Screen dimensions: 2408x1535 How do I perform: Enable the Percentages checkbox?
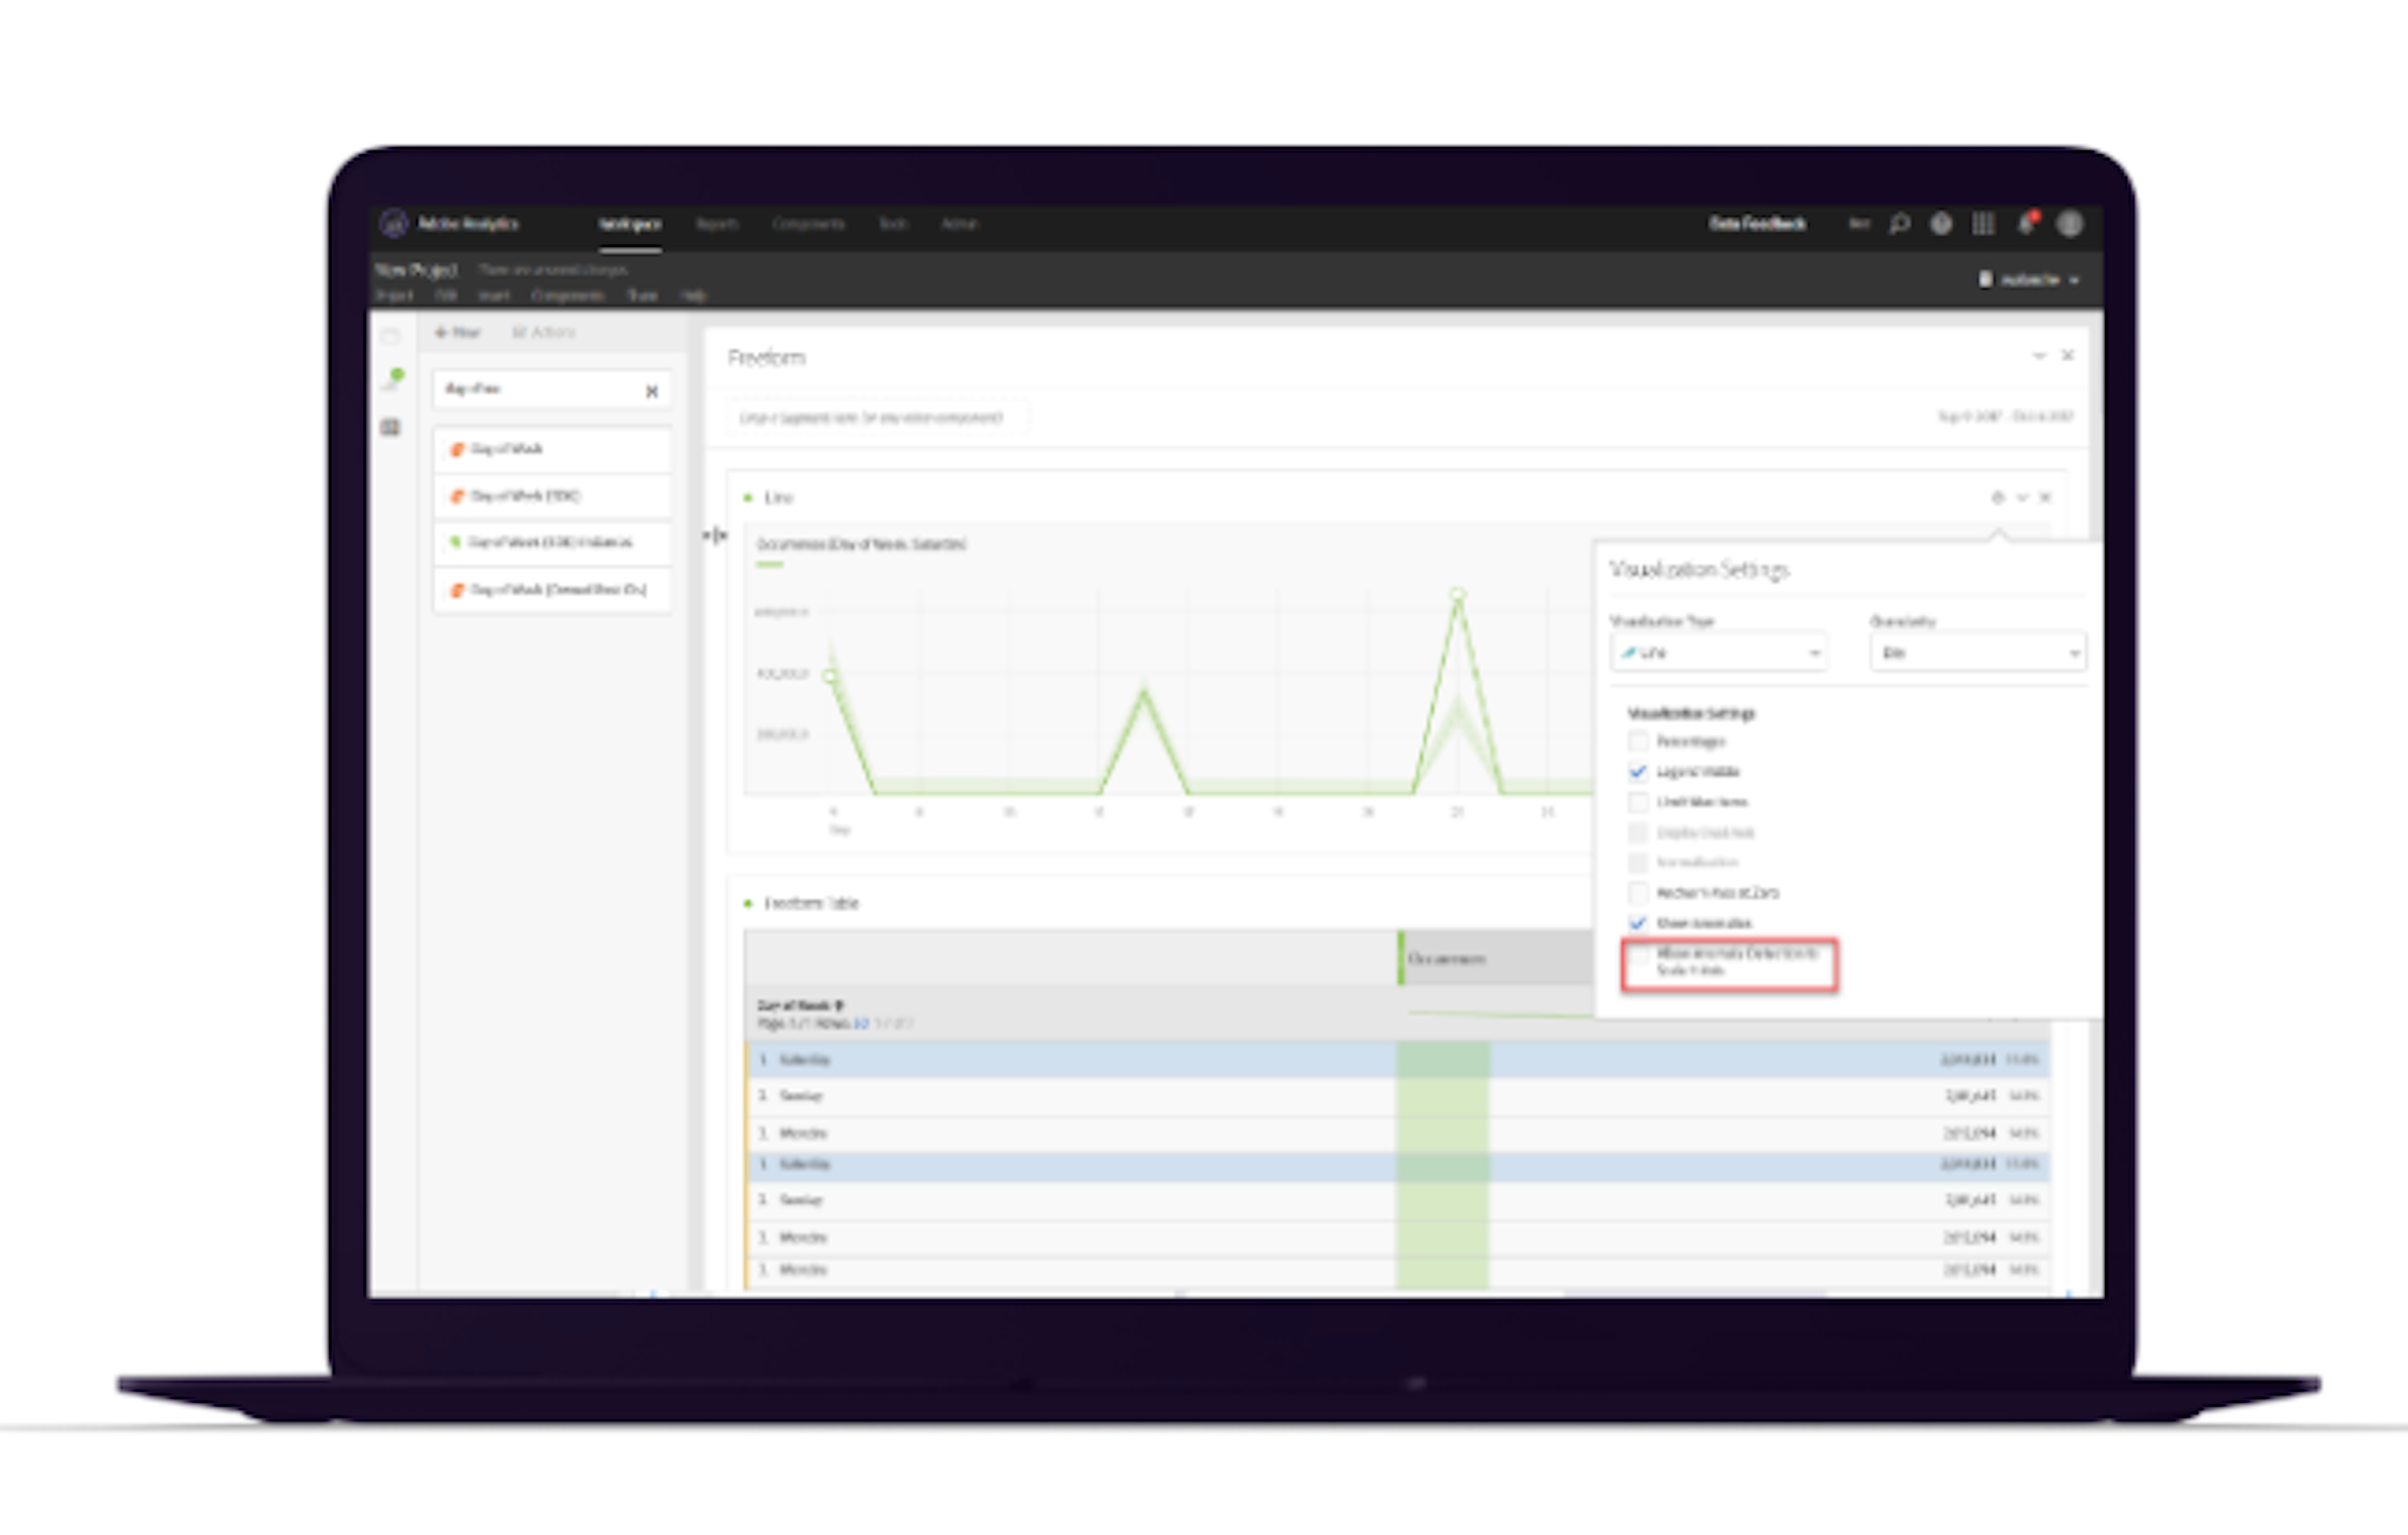coord(1638,741)
